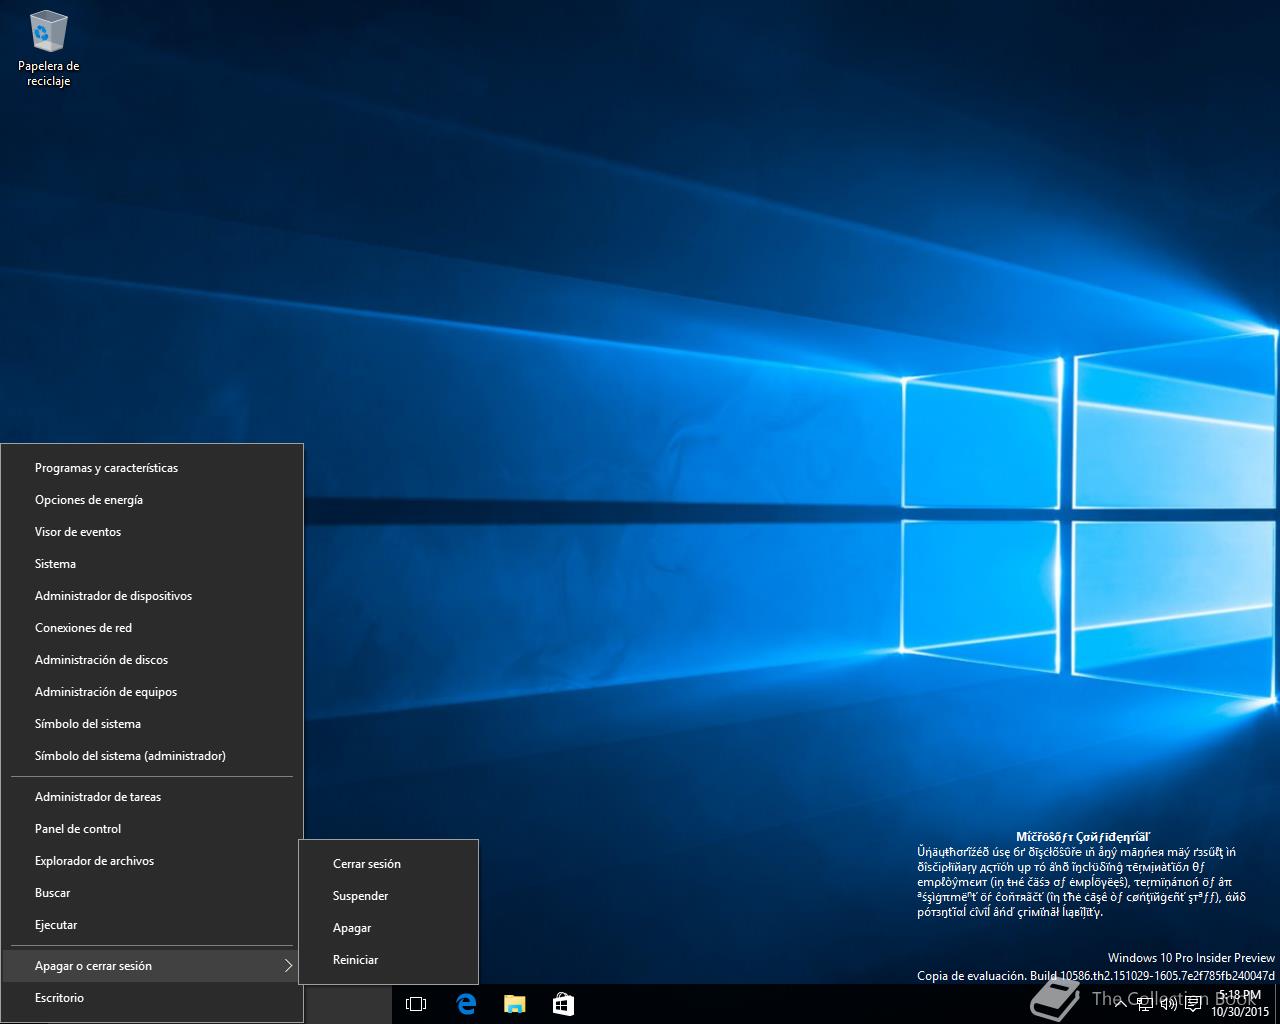Open Explorador de archivos

152,861
